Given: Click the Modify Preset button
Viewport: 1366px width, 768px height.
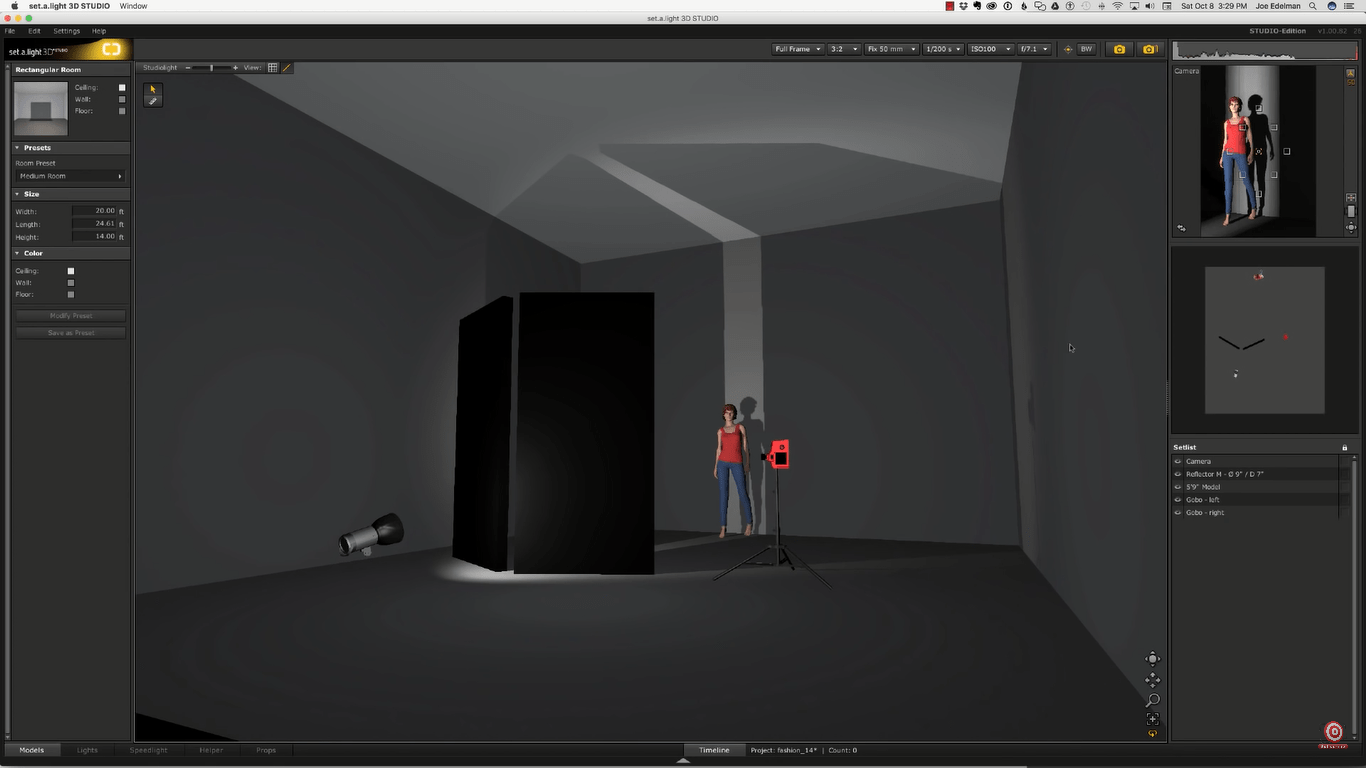Looking at the screenshot, I should point(71,316).
